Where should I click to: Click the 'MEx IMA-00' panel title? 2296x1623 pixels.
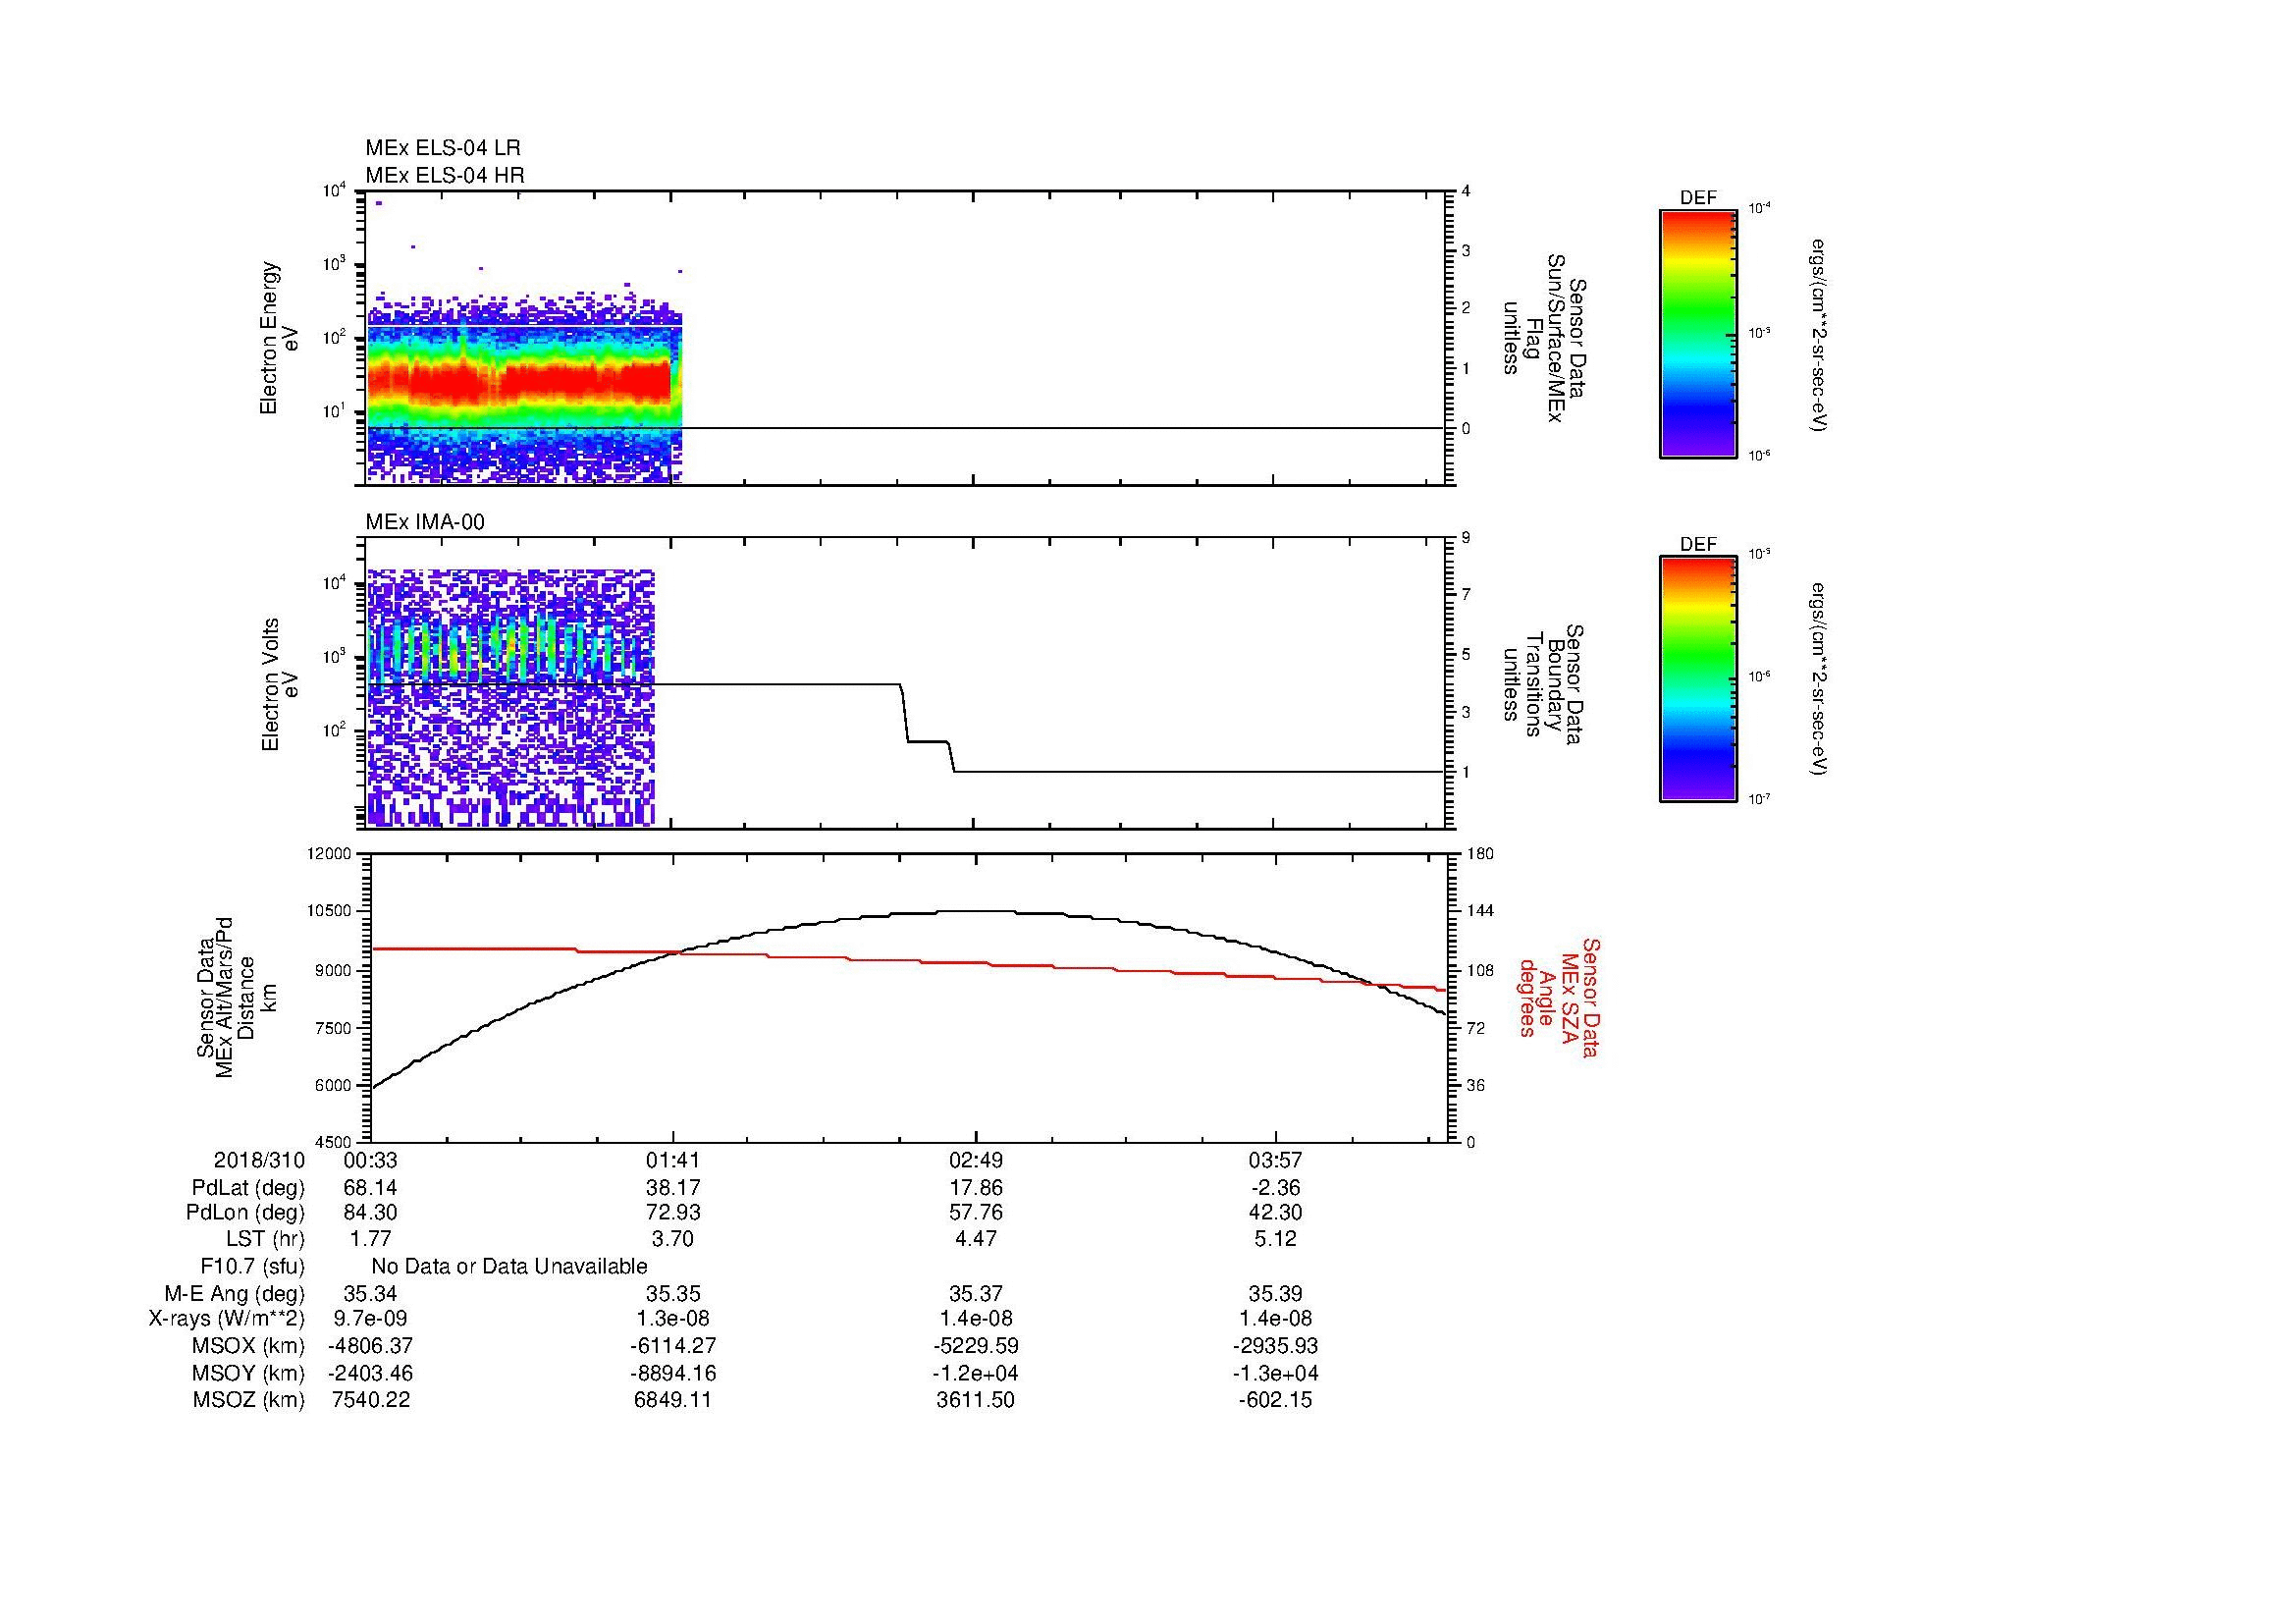pyautogui.click(x=425, y=522)
